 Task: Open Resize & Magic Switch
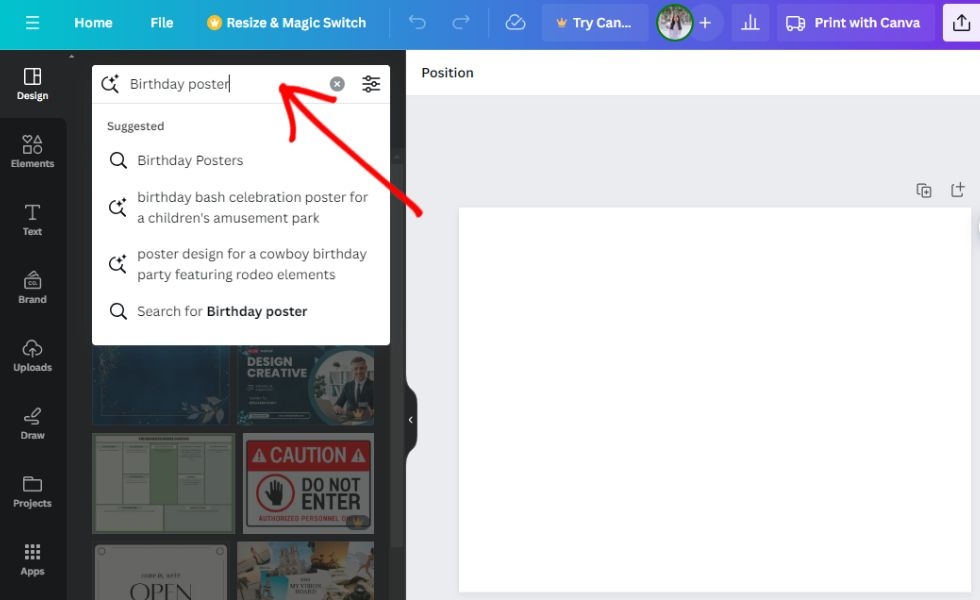[287, 23]
